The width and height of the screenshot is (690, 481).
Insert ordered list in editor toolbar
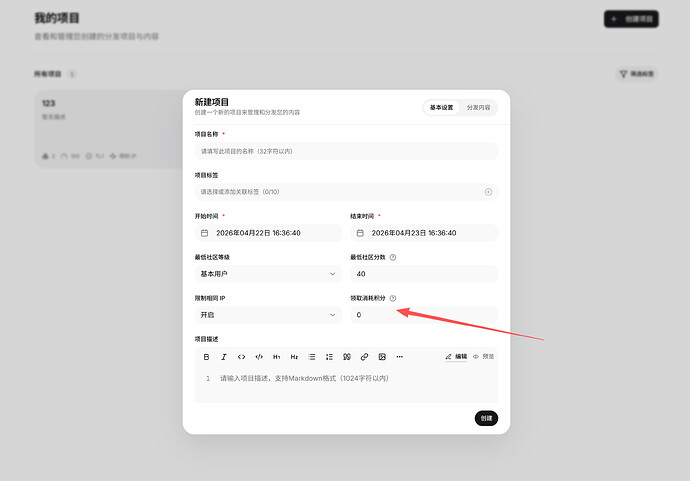click(x=329, y=357)
